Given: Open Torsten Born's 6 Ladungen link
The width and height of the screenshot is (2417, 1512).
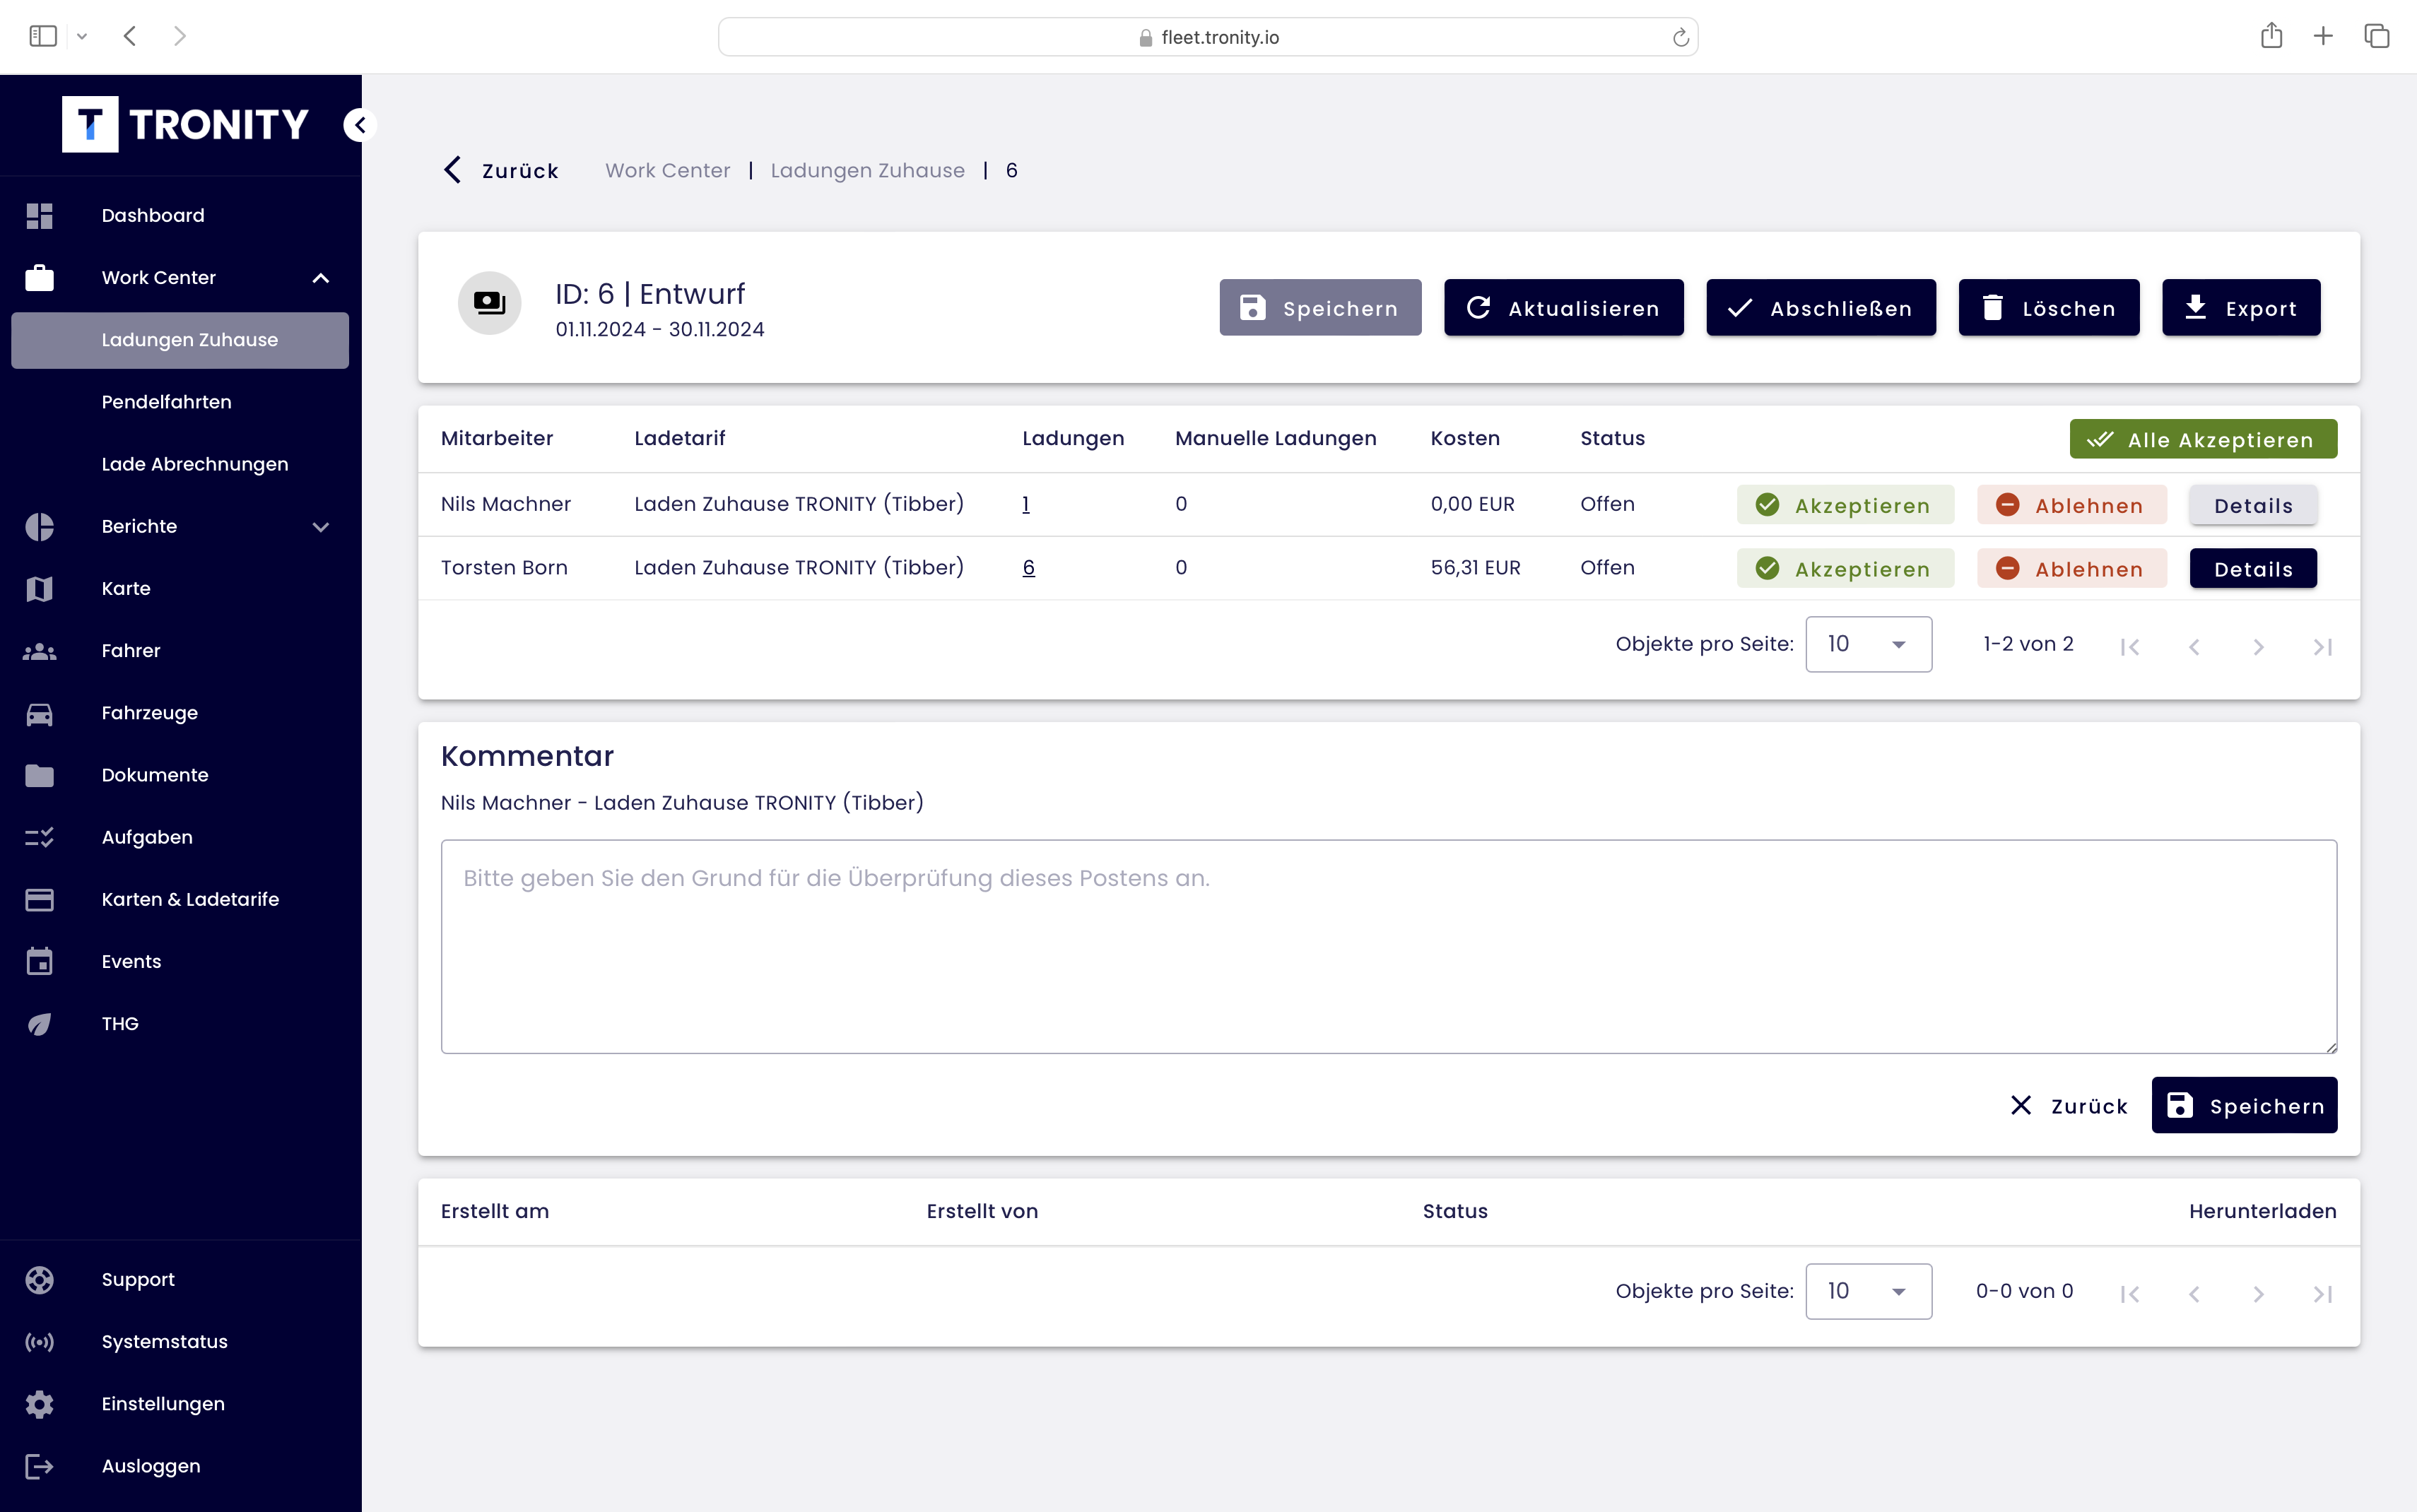Looking at the screenshot, I should pyautogui.click(x=1028, y=568).
